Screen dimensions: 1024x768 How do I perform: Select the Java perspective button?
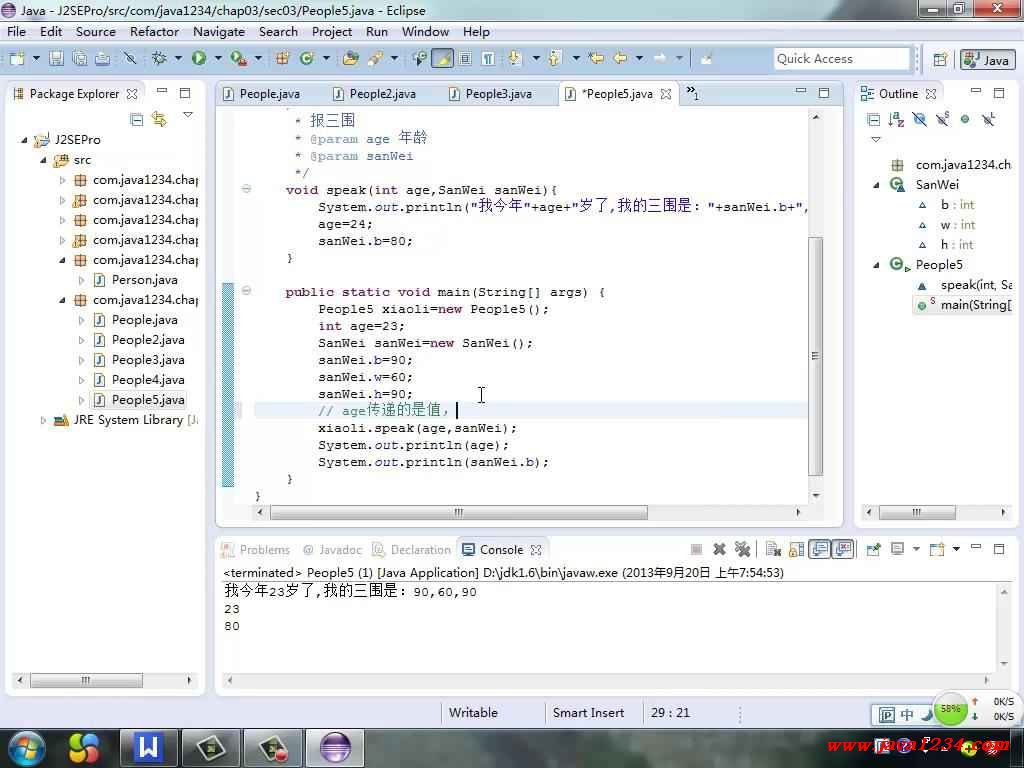[987, 59]
